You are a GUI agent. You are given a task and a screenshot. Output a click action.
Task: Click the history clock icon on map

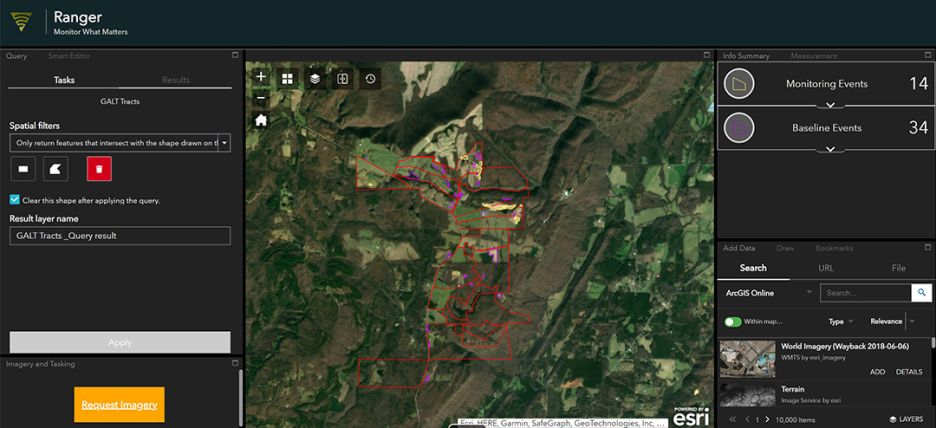[x=370, y=78]
